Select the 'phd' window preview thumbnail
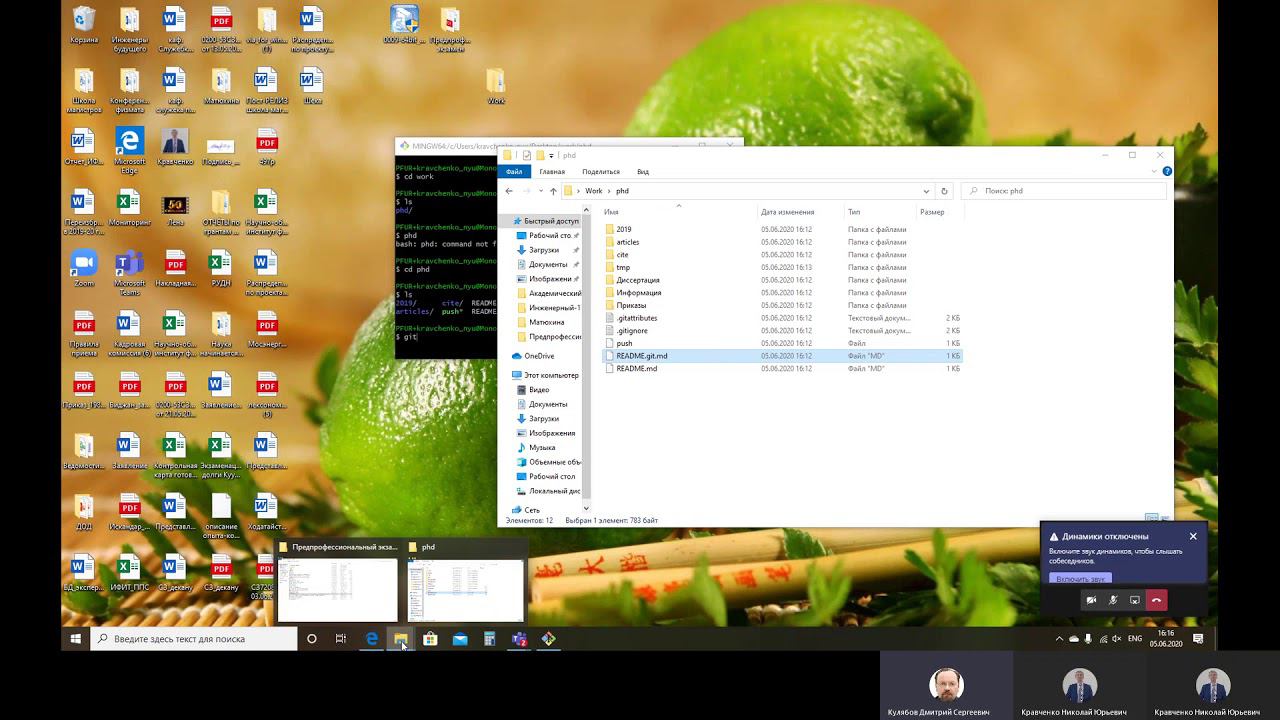 tap(465, 590)
